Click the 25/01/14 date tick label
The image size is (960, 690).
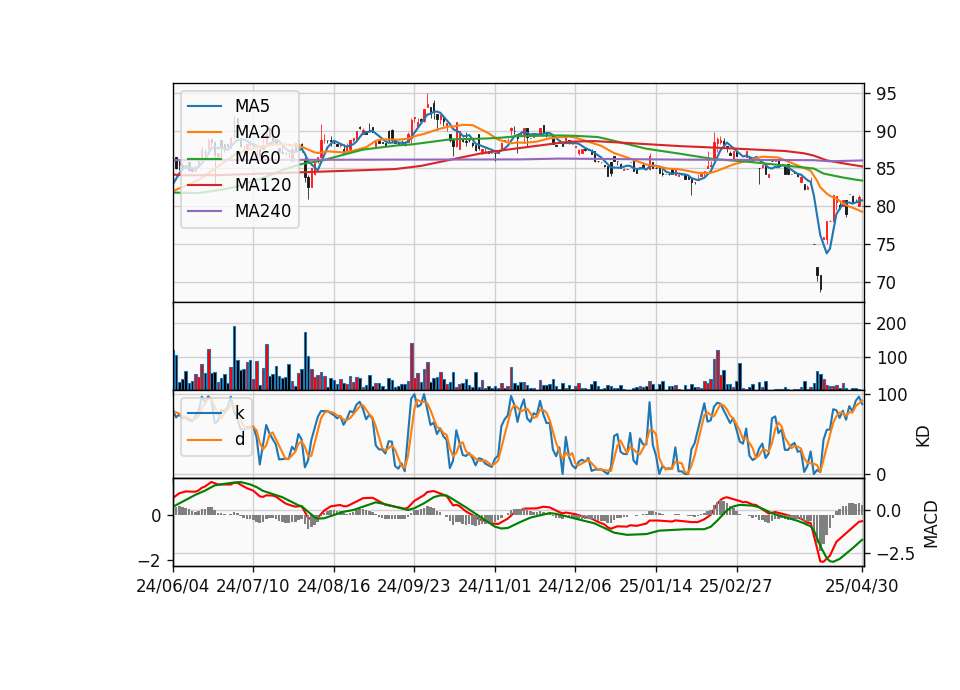(656, 586)
